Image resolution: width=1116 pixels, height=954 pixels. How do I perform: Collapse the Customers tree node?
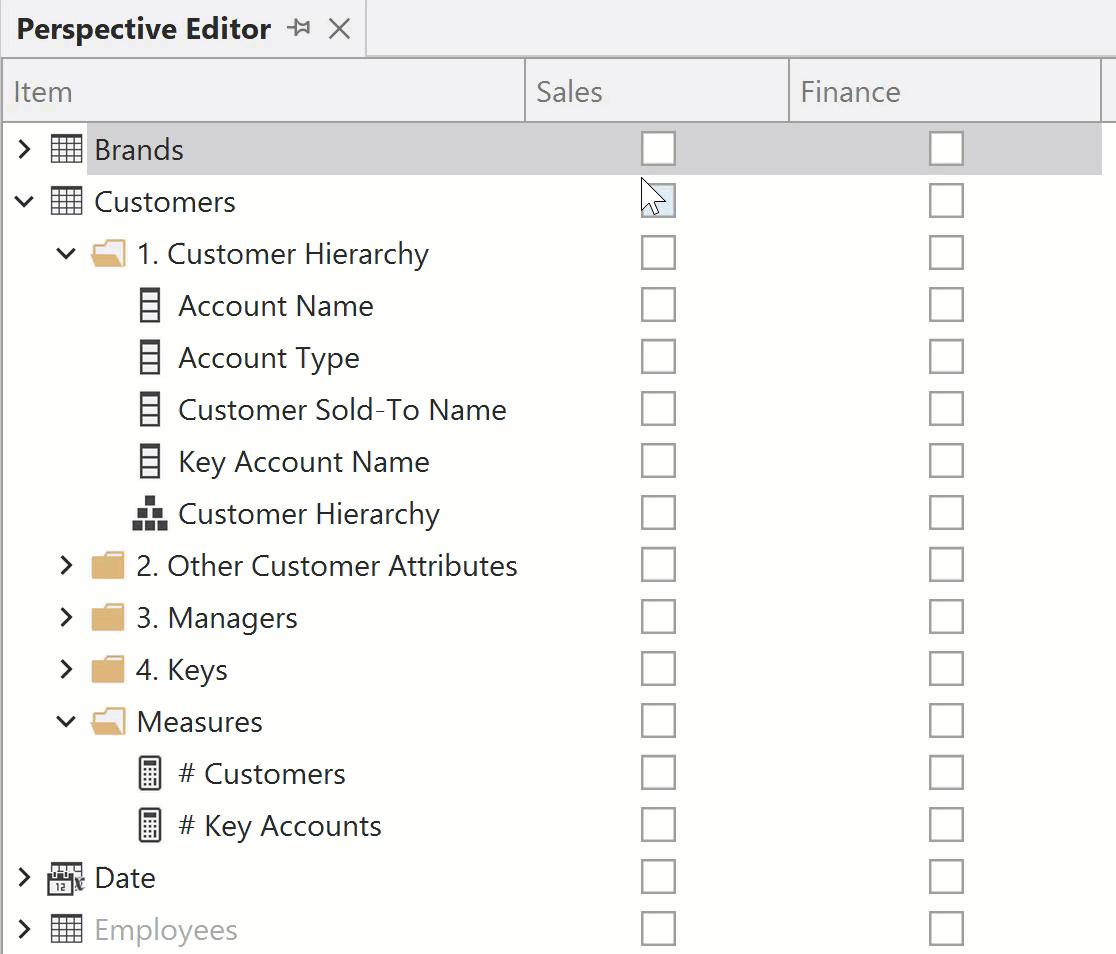point(23,201)
